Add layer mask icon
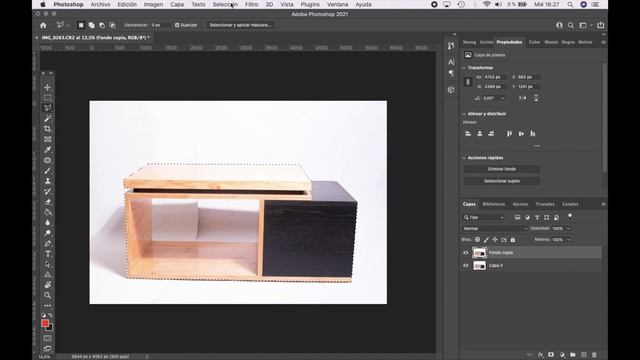640x360 pixels. (551, 355)
